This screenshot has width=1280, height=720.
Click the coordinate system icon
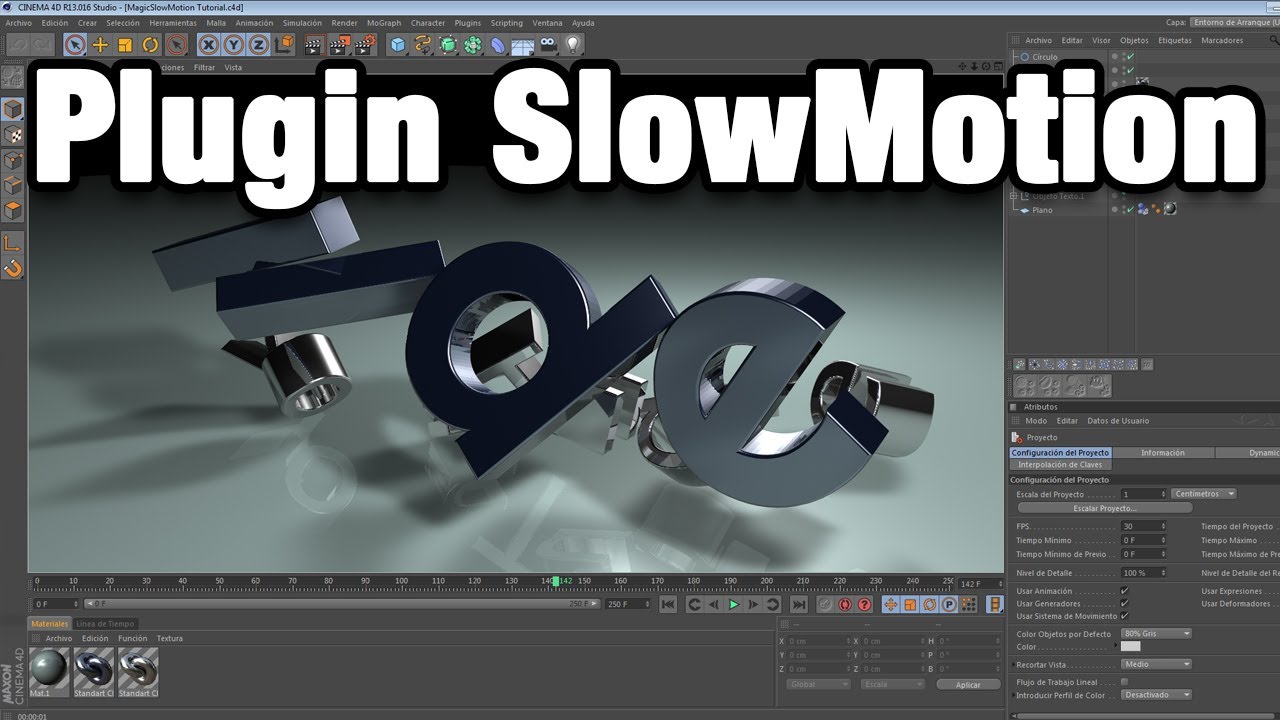click(284, 45)
